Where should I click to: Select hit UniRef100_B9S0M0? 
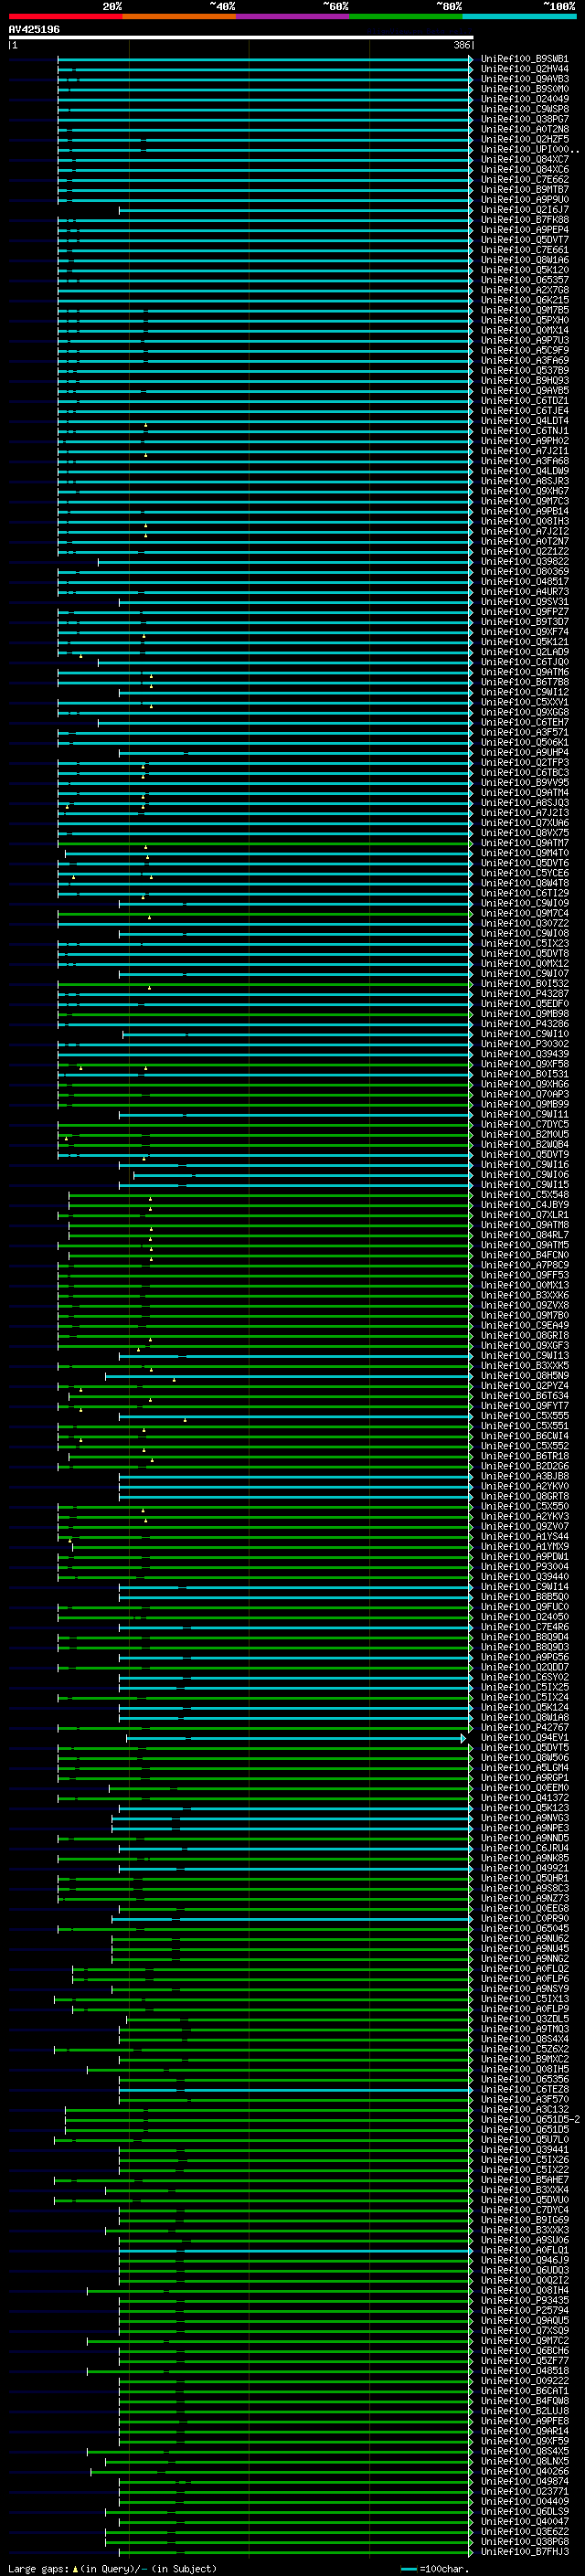click(525, 89)
